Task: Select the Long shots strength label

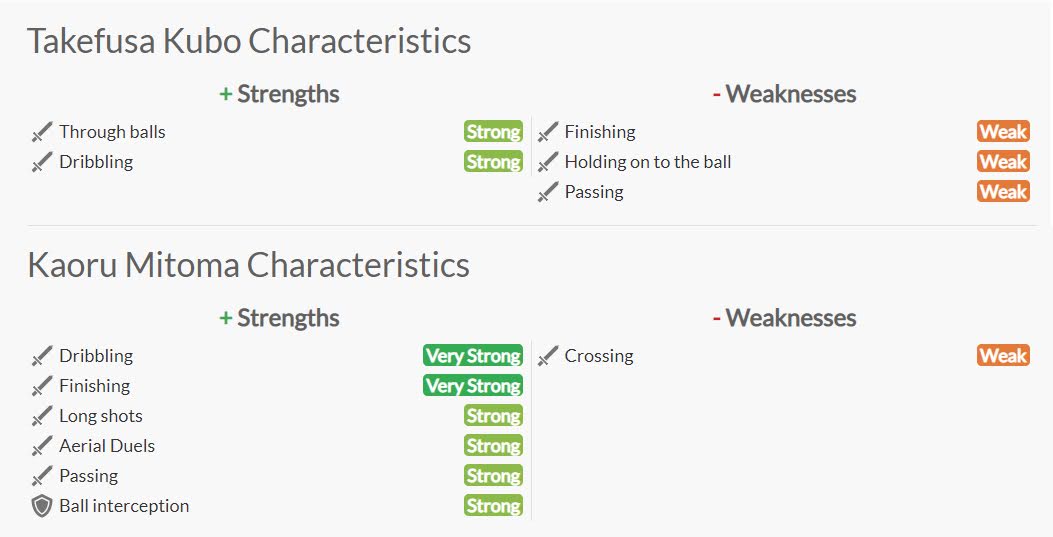Action: (101, 416)
